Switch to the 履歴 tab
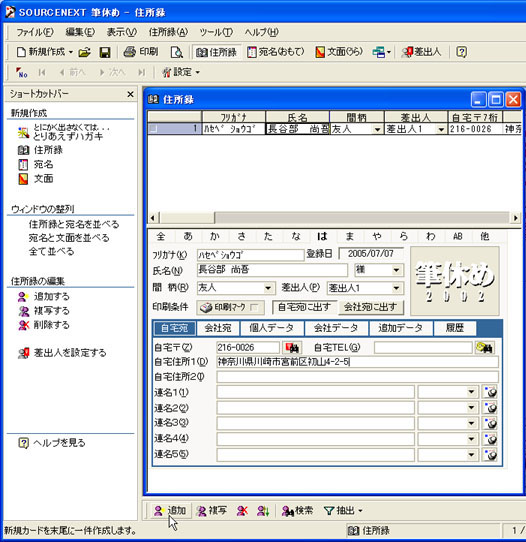Viewport: 526px width, 542px height. click(x=454, y=328)
